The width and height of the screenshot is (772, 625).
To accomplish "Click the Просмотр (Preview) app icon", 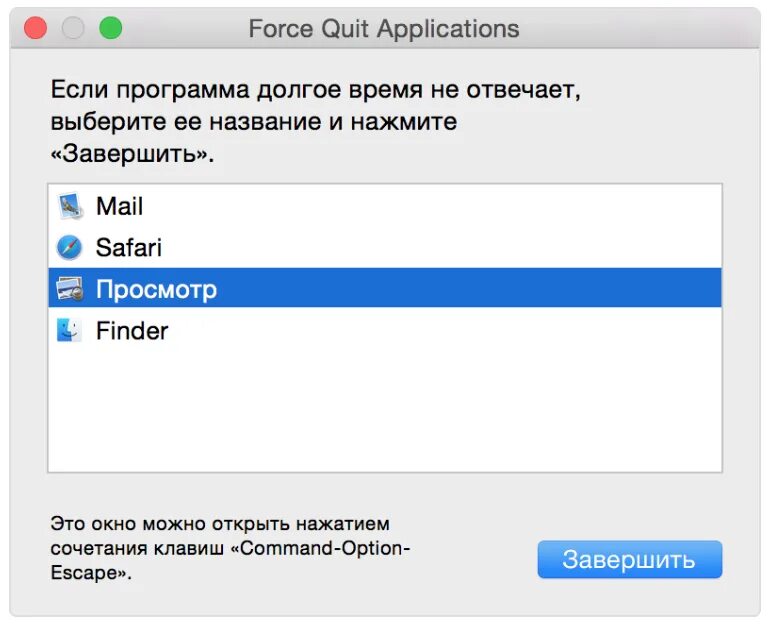I will (69, 290).
